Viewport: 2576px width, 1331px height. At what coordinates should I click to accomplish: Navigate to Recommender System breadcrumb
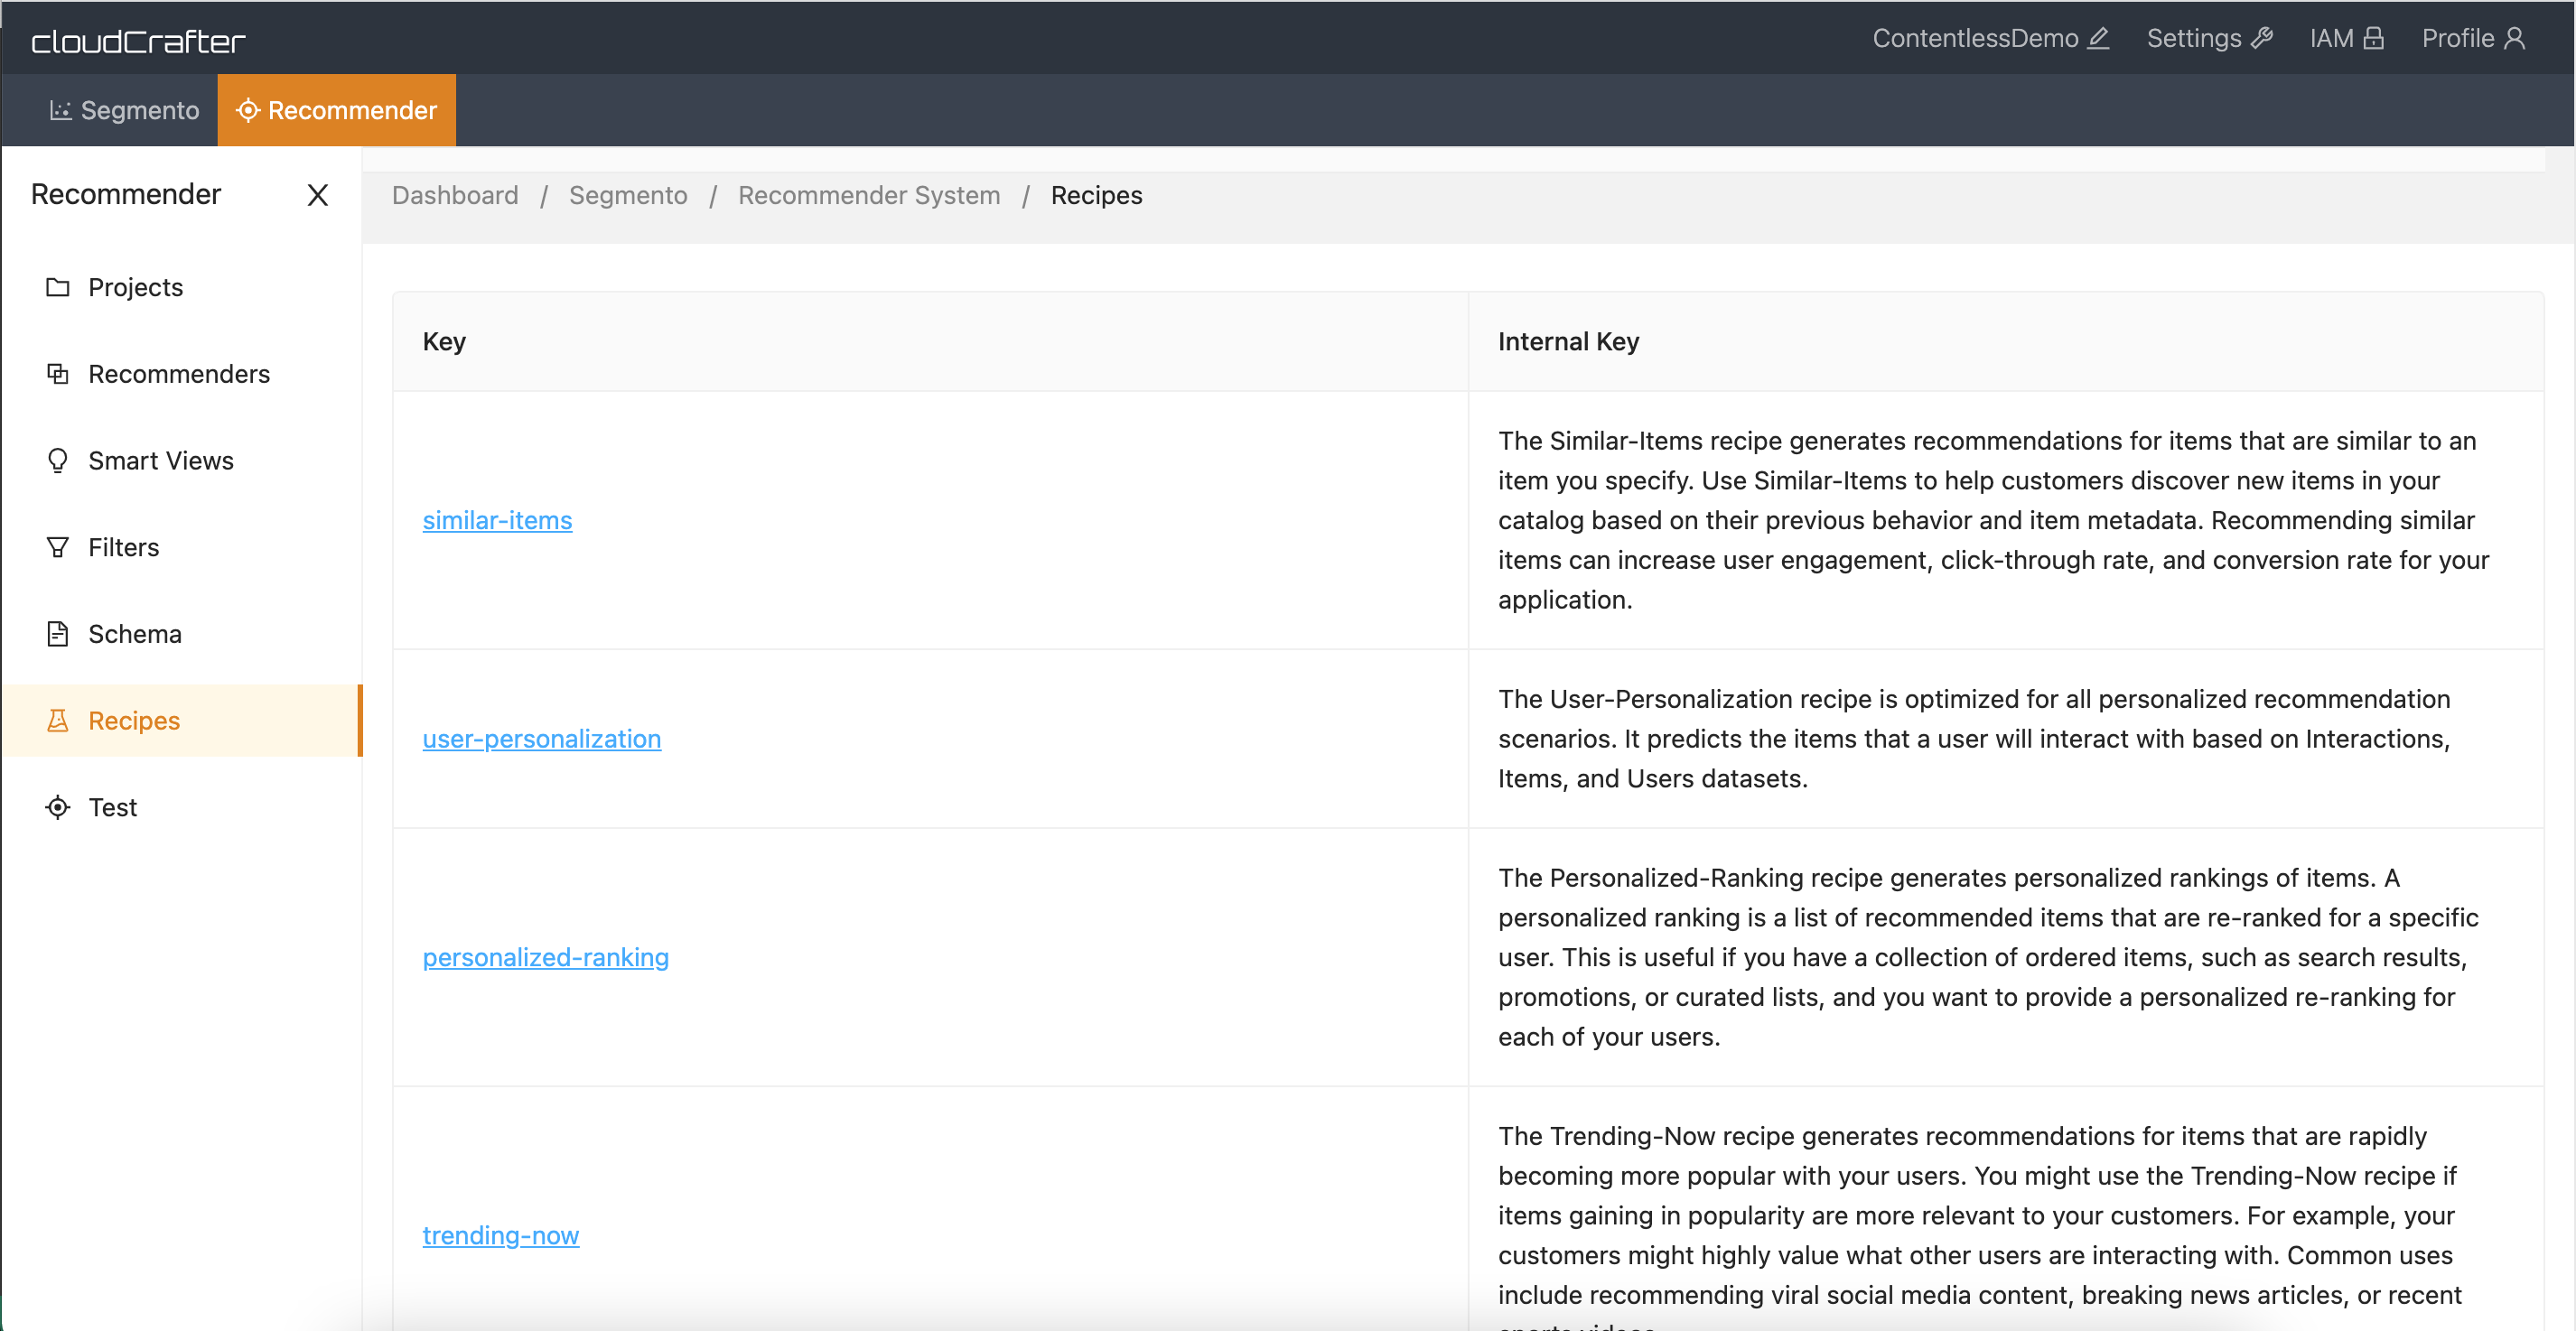coord(869,195)
